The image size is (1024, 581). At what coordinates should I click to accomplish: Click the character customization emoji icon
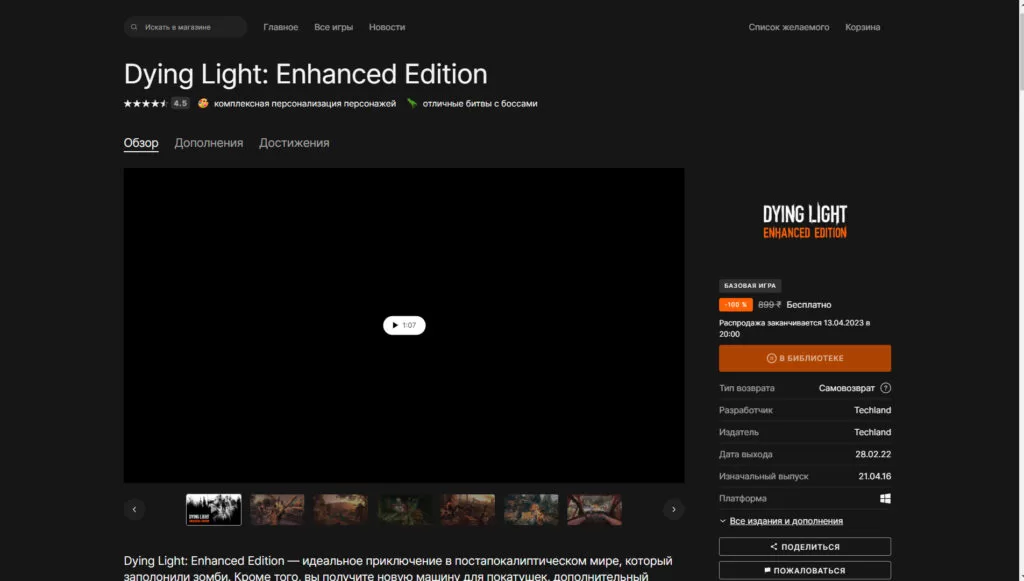click(203, 103)
